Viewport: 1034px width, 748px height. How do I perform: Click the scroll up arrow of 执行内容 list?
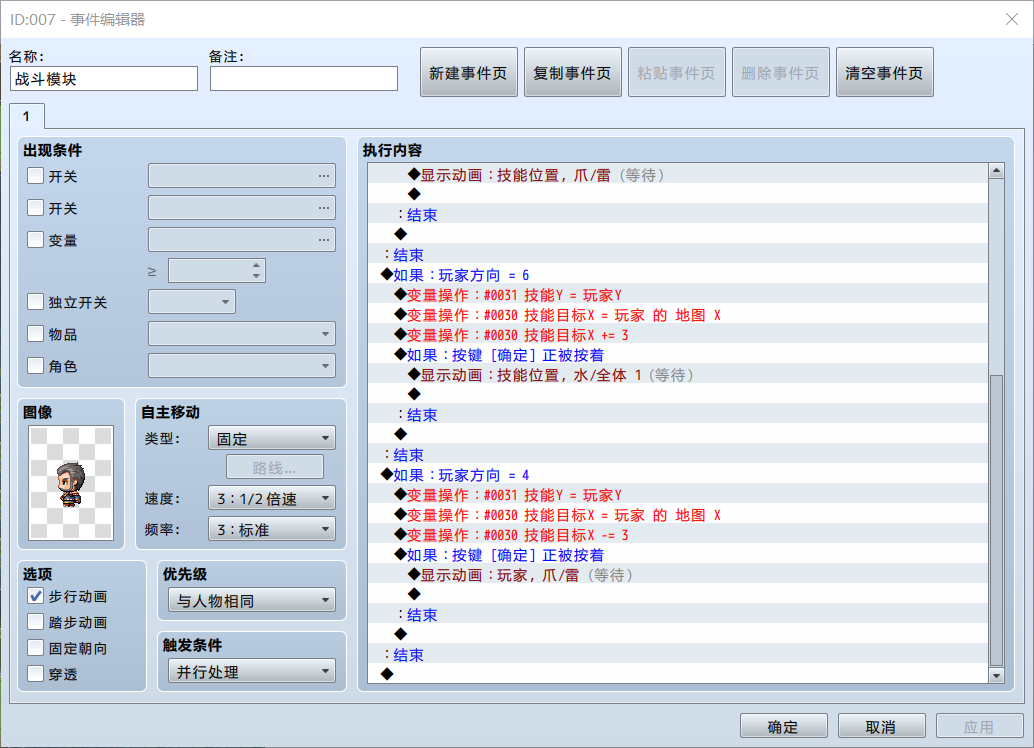click(x=996, y=171)
